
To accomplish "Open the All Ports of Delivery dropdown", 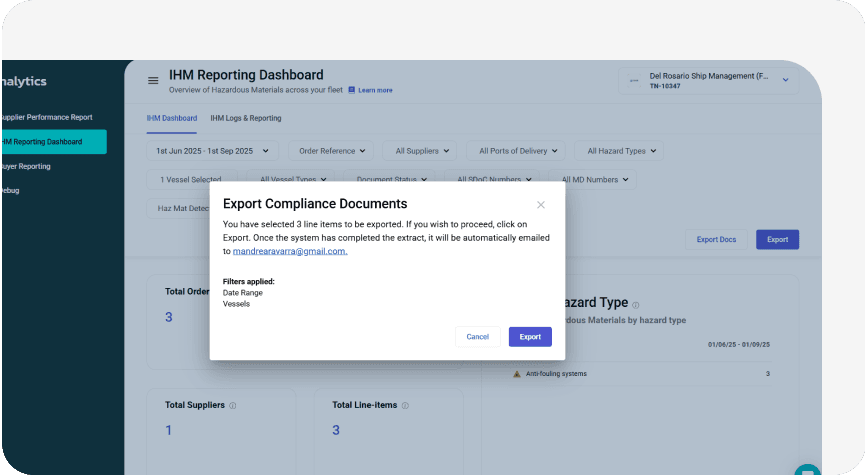I will click(x=517, y=151).
